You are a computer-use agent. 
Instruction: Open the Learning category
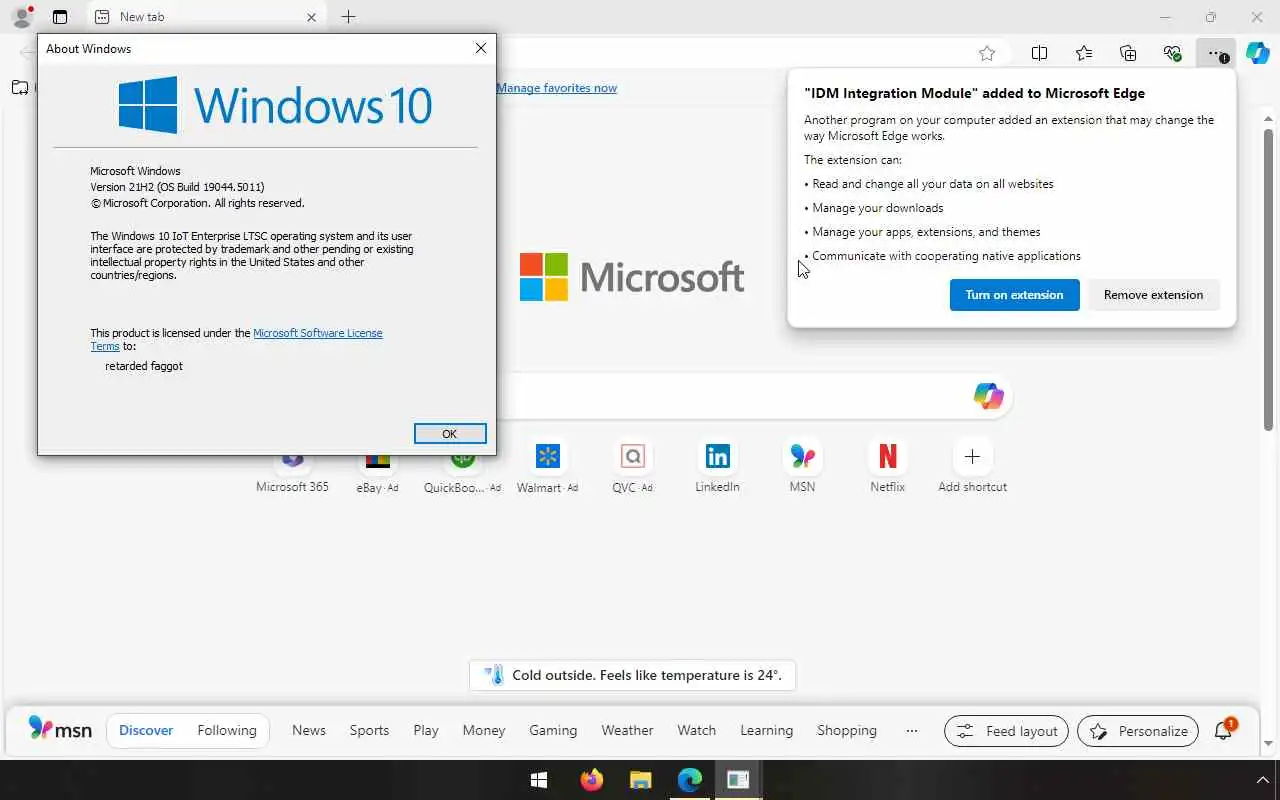[x=767, y=730]
